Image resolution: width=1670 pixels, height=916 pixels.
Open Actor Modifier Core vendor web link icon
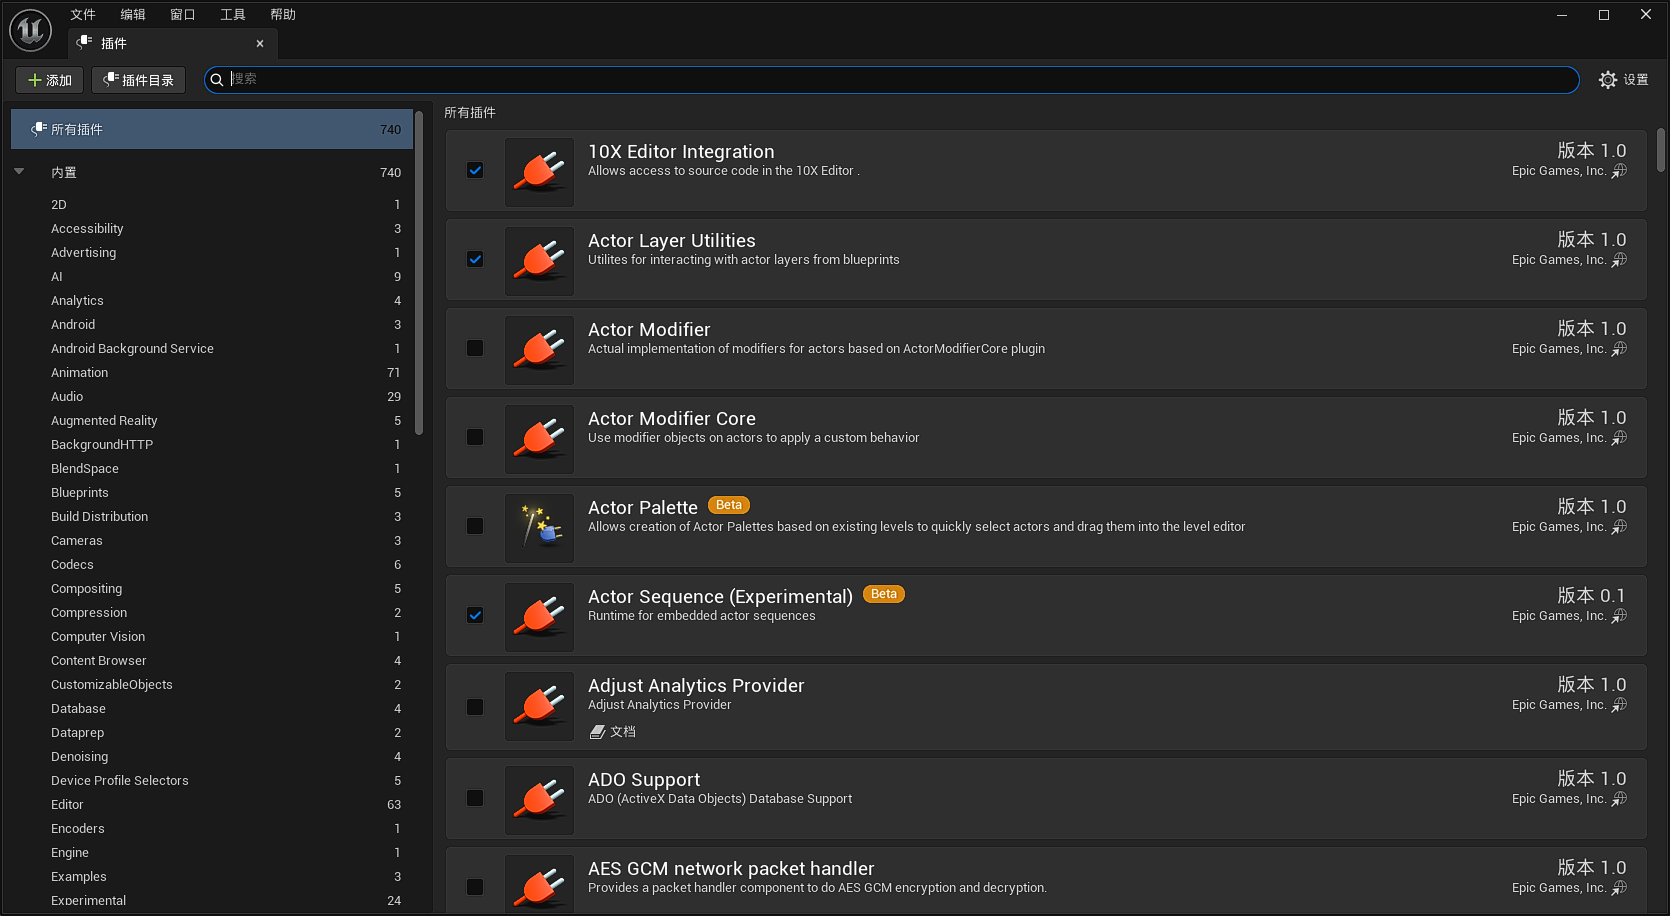pos(1619,438)
